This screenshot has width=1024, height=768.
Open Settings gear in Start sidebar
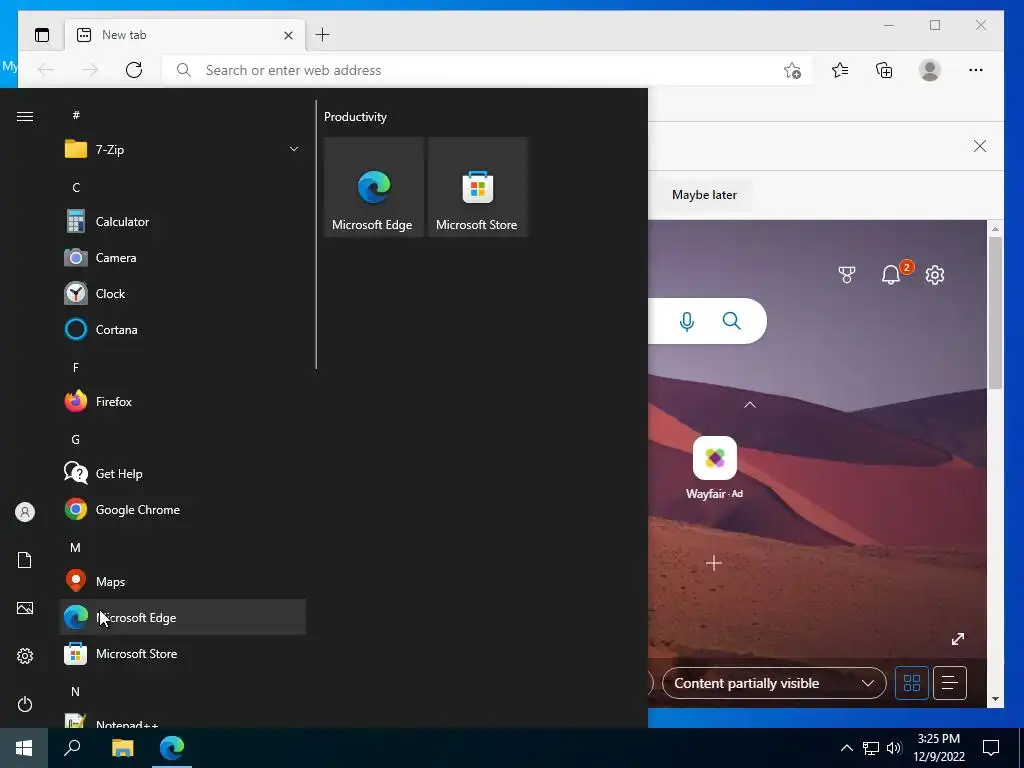pos(25,656)
